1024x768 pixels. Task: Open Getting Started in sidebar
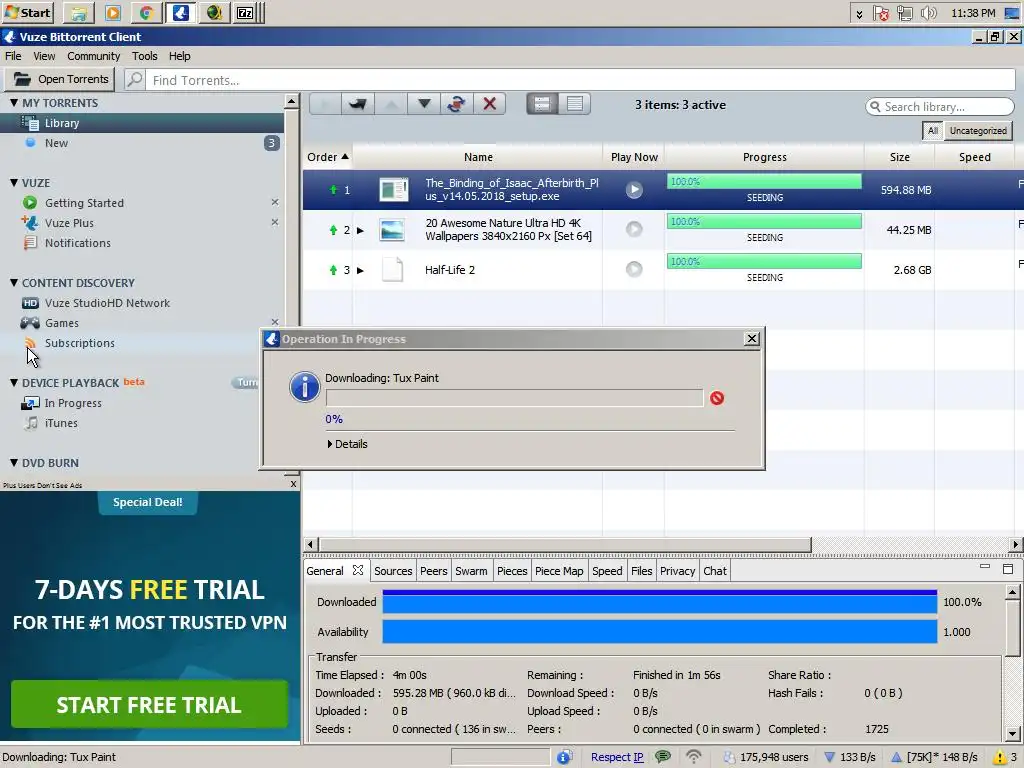click(84, 203)
